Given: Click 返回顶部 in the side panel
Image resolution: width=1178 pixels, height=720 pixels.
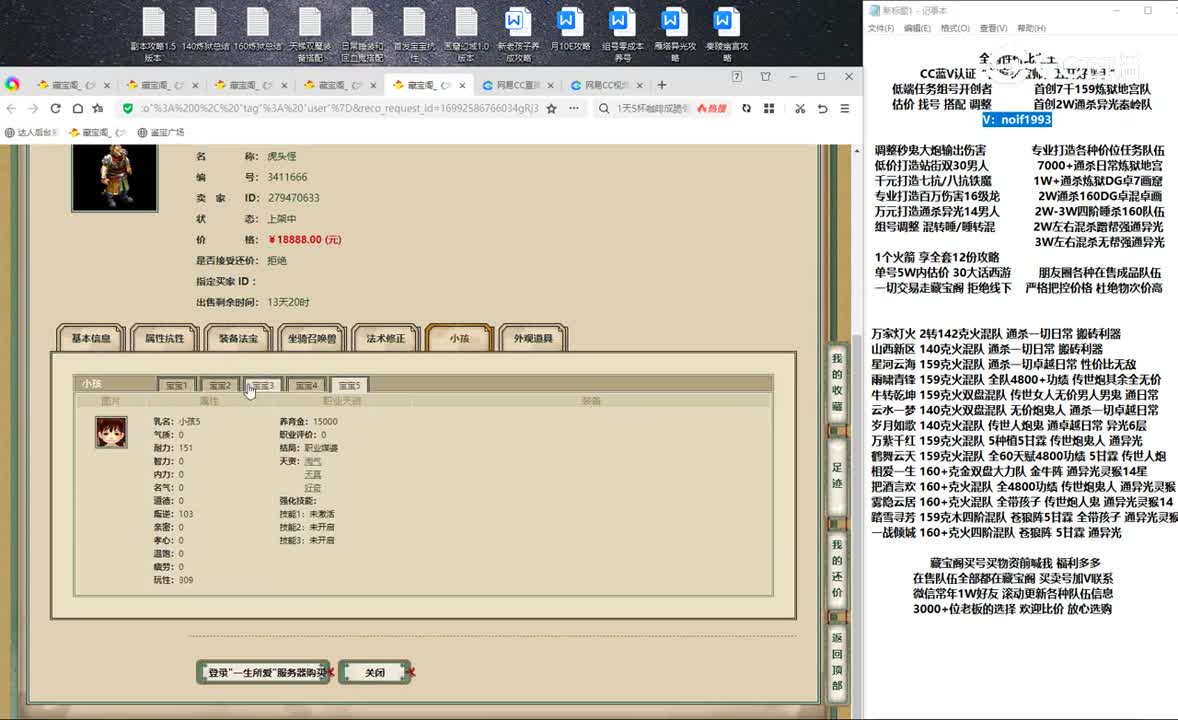Looking at the screenshot, I should point(837,661).
